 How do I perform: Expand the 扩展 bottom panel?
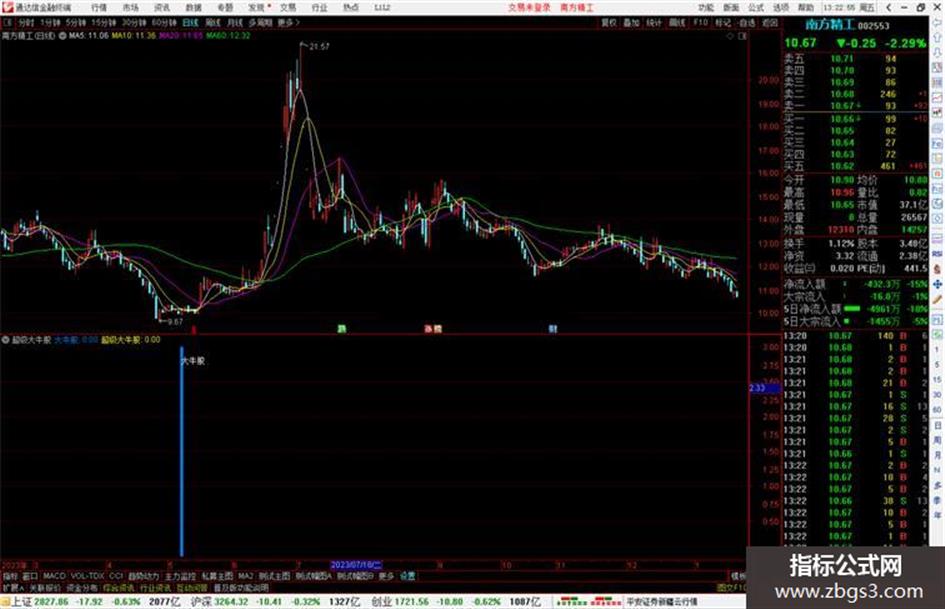click(x=13, y=587)
